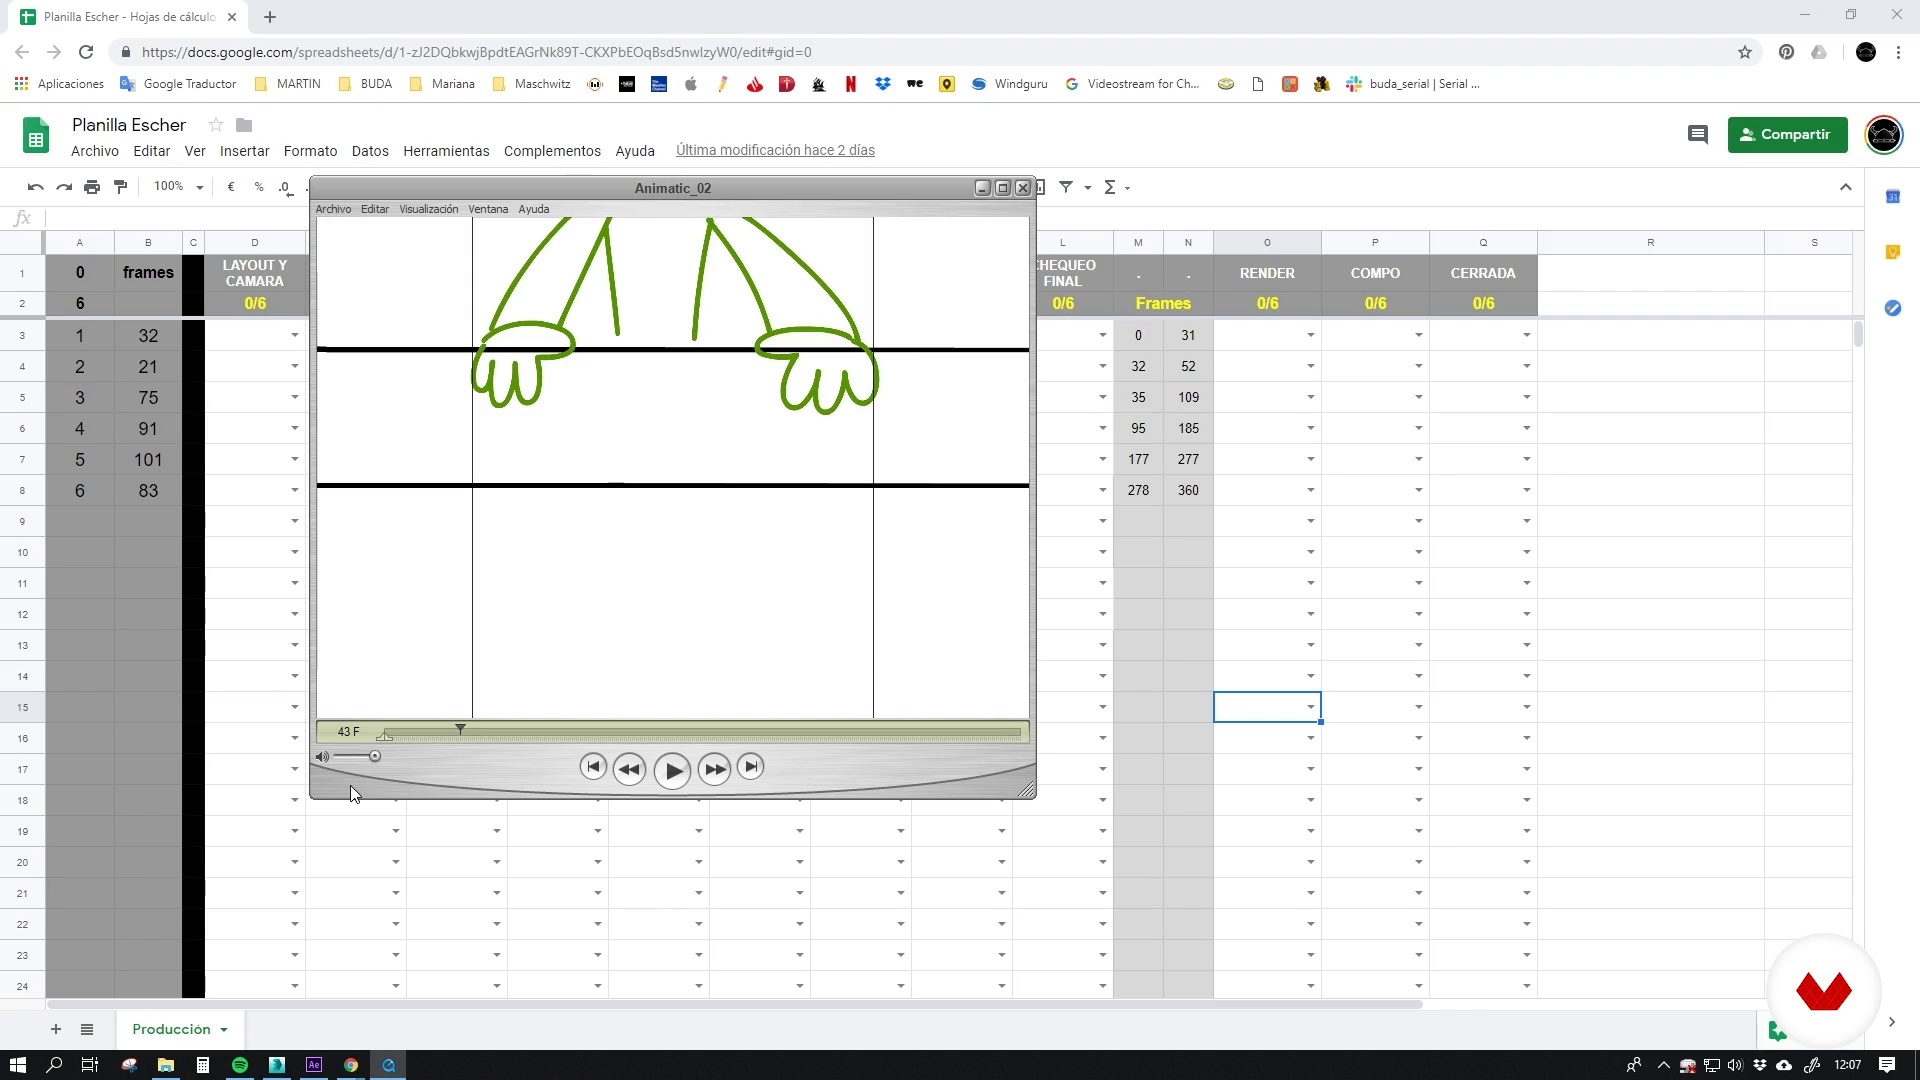Screen dimensions: 1920x1080
Task: Click the filter icon in the toolbar
Action: tap(1066, 187)
